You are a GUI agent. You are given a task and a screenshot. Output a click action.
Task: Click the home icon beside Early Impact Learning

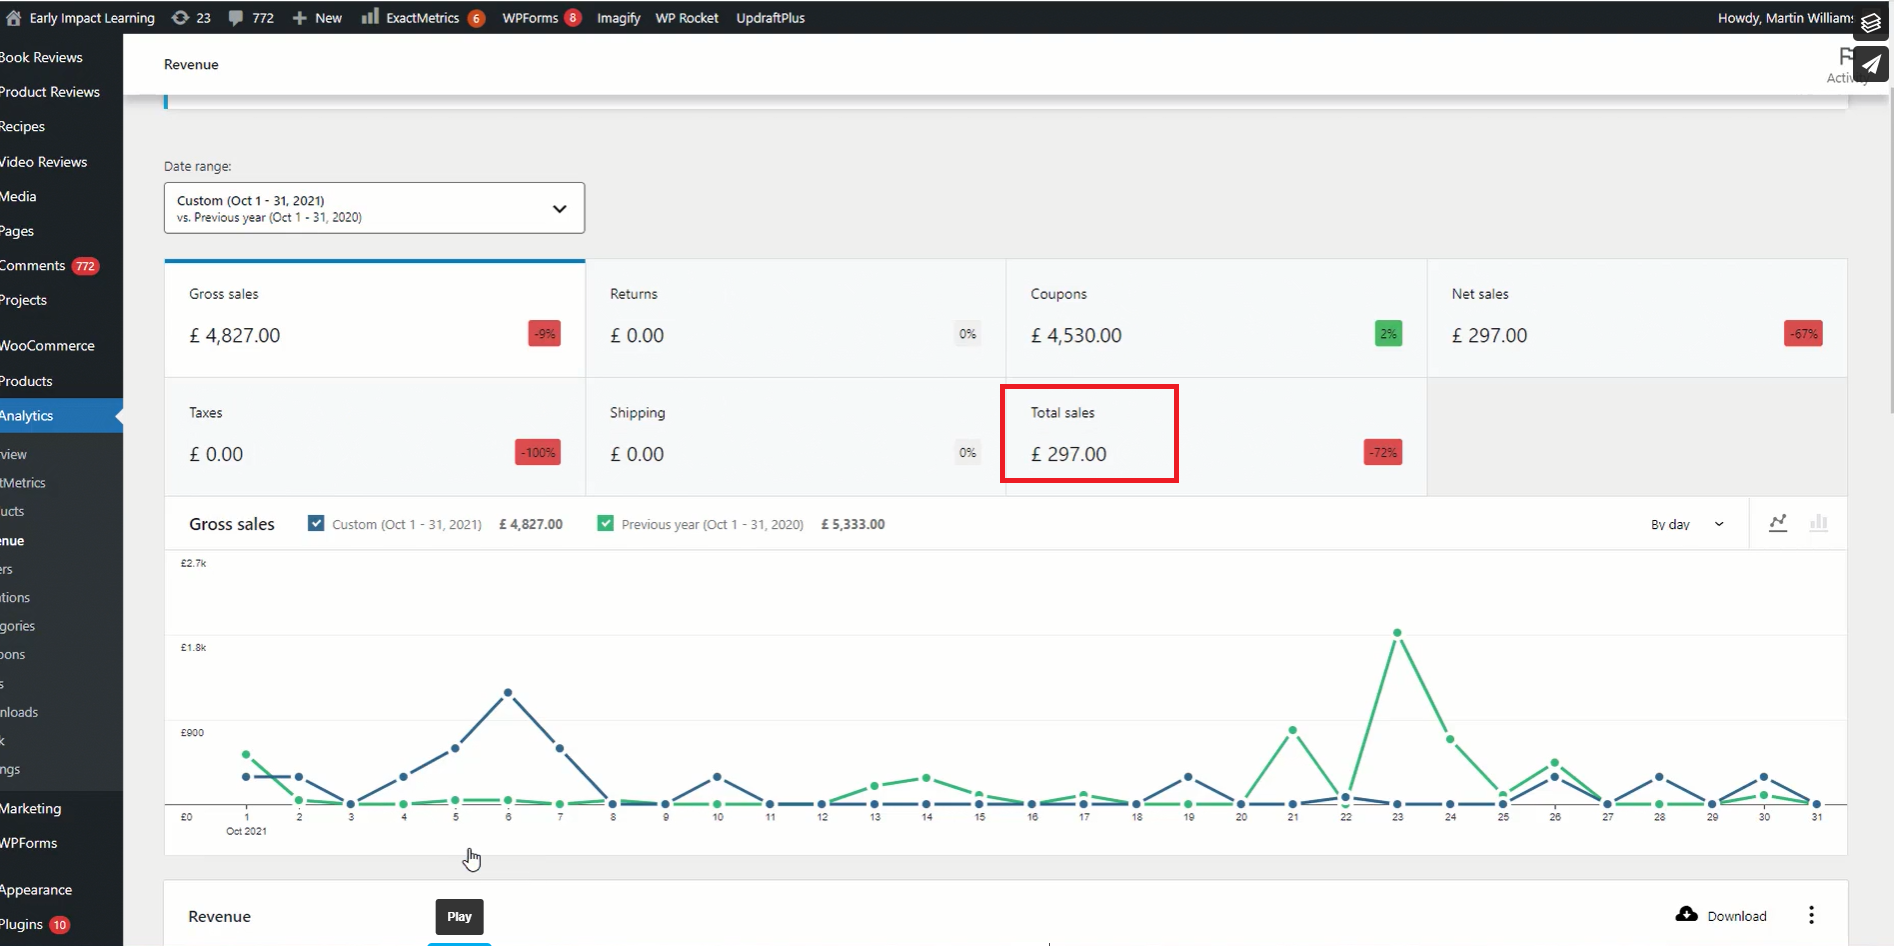(x=13, y=18)
